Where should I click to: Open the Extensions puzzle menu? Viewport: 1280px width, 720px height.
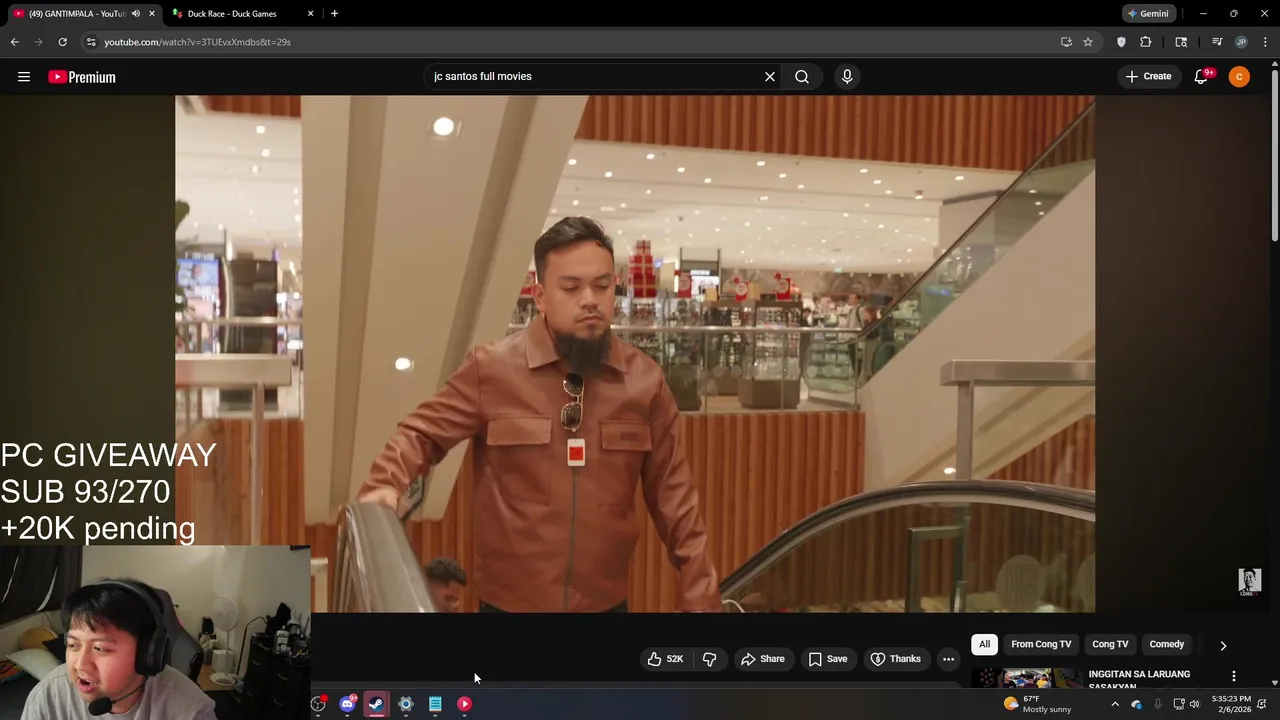1146,42
